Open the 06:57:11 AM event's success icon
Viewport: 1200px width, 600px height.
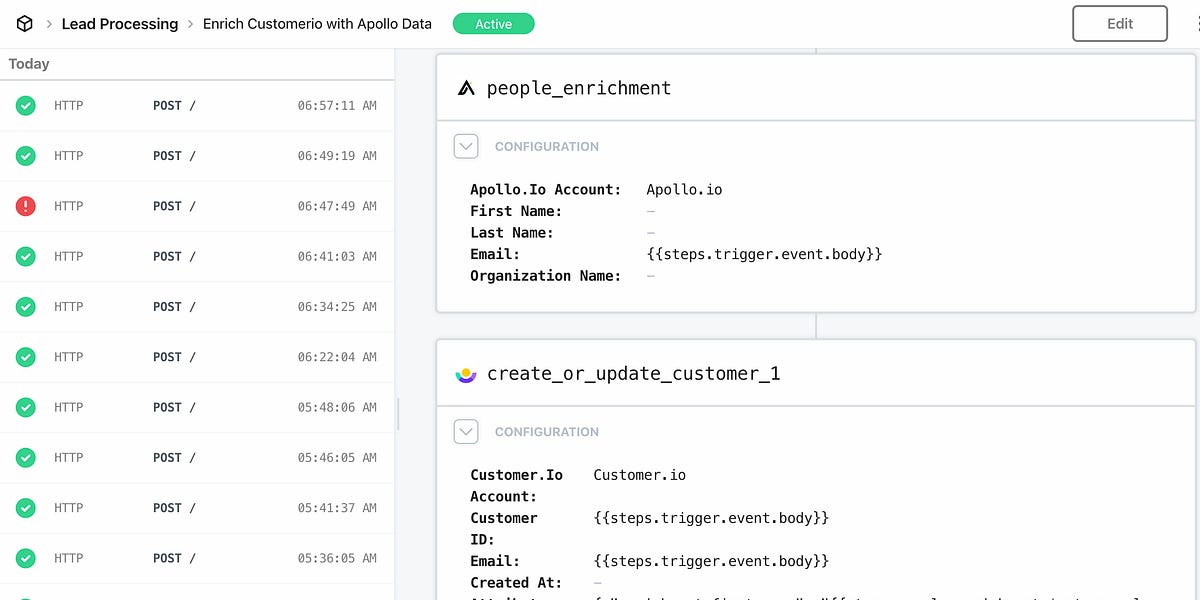tap(26, 105)
